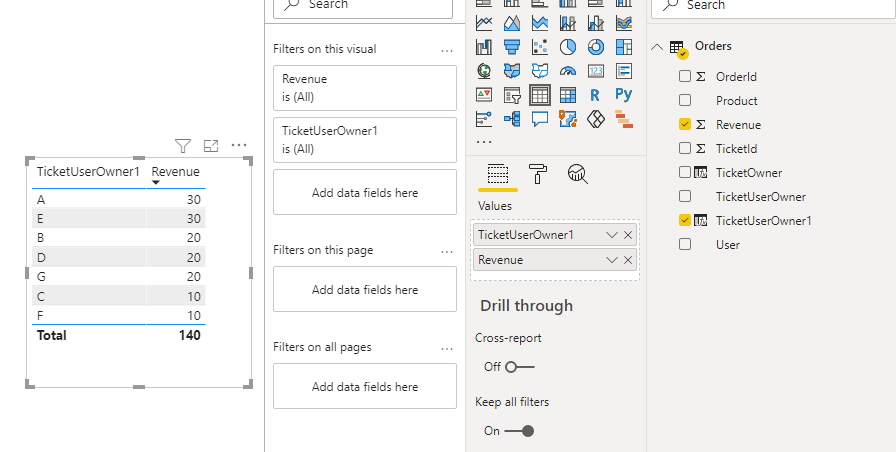Check the User field checkbox
The image size is (896, 452).
pyautogui.click(x=685, y=244)
